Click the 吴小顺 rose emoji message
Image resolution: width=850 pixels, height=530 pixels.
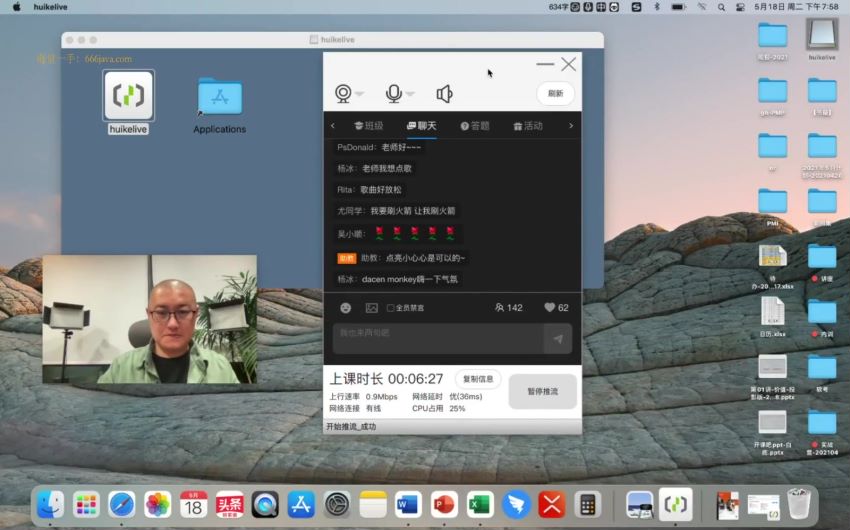click(396, 234)
